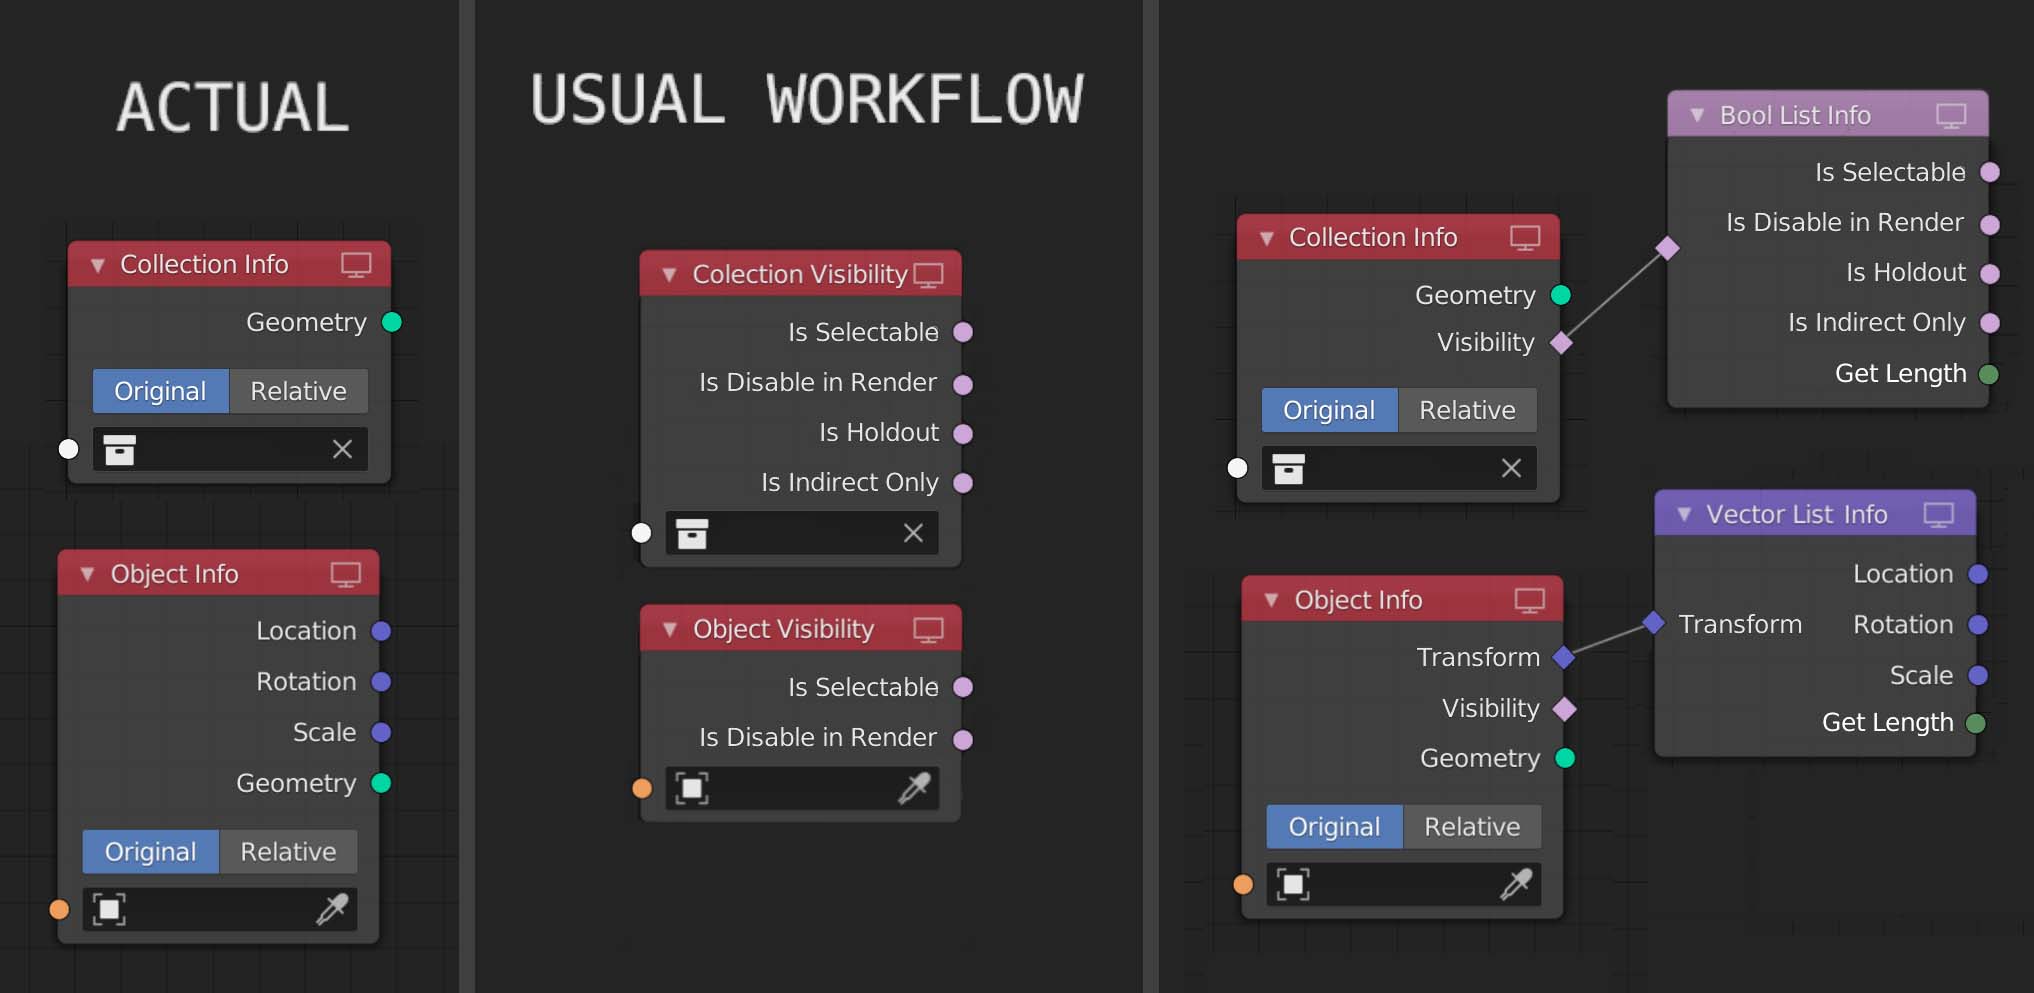Click Is Indirect Only socket on Bool List Info

click(1990, 323)
